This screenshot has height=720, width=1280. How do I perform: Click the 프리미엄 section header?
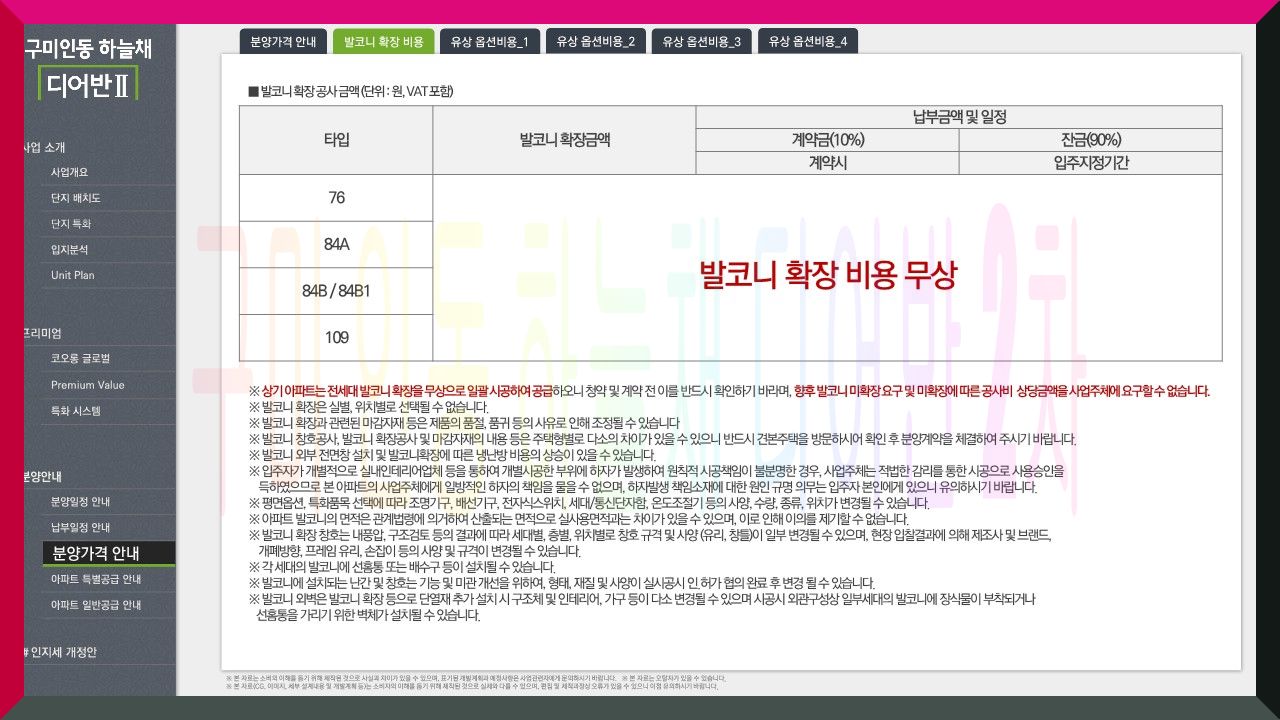point(43,333)
